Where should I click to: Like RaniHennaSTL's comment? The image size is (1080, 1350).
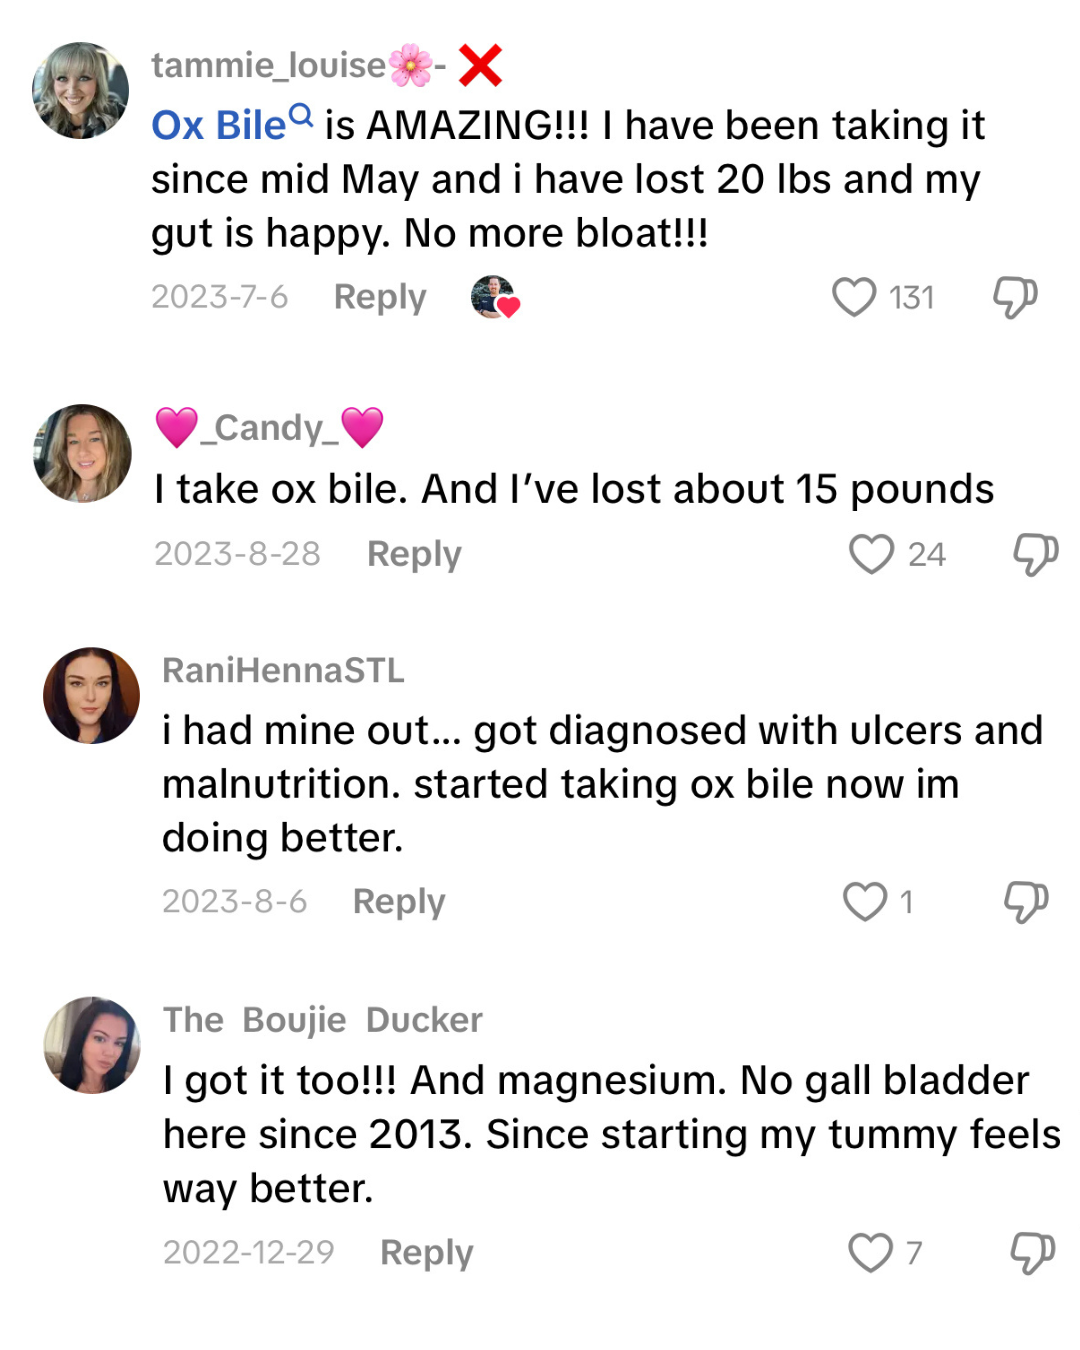(864, 902)
